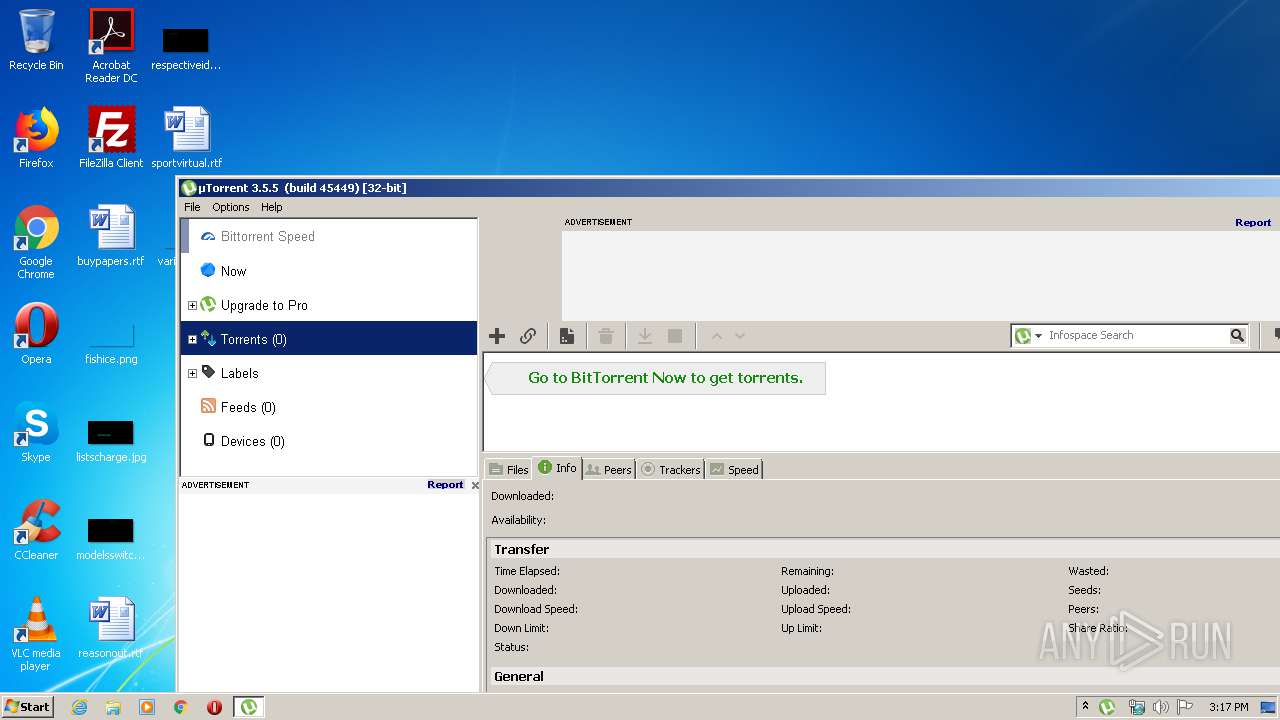
Task: Select listscharge.jpg desktop file
Action: point(111,441)
